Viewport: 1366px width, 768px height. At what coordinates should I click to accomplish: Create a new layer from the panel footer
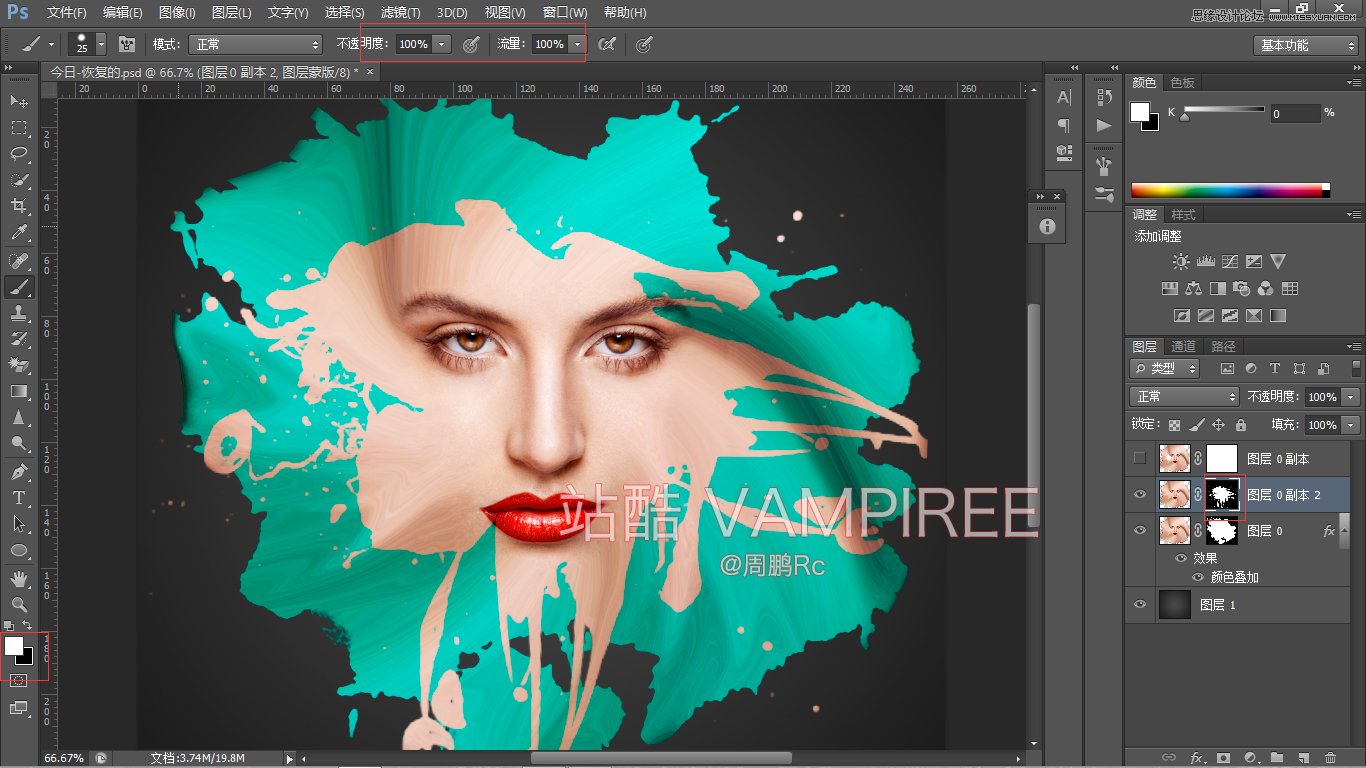pyautogui.click(x=1303, y=758)
